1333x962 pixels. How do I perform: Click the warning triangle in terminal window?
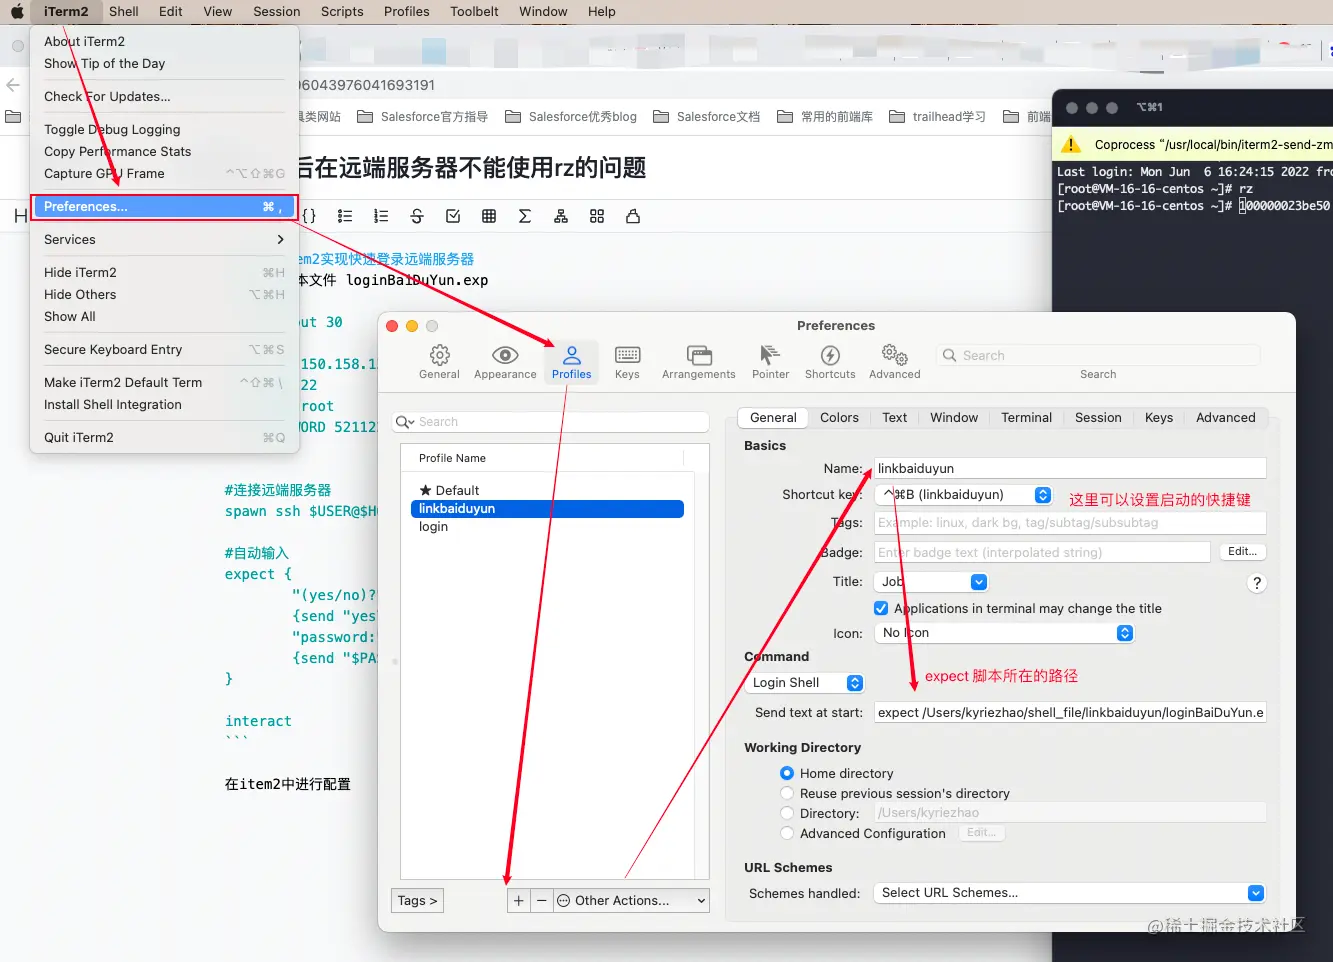click(1071, 144)
